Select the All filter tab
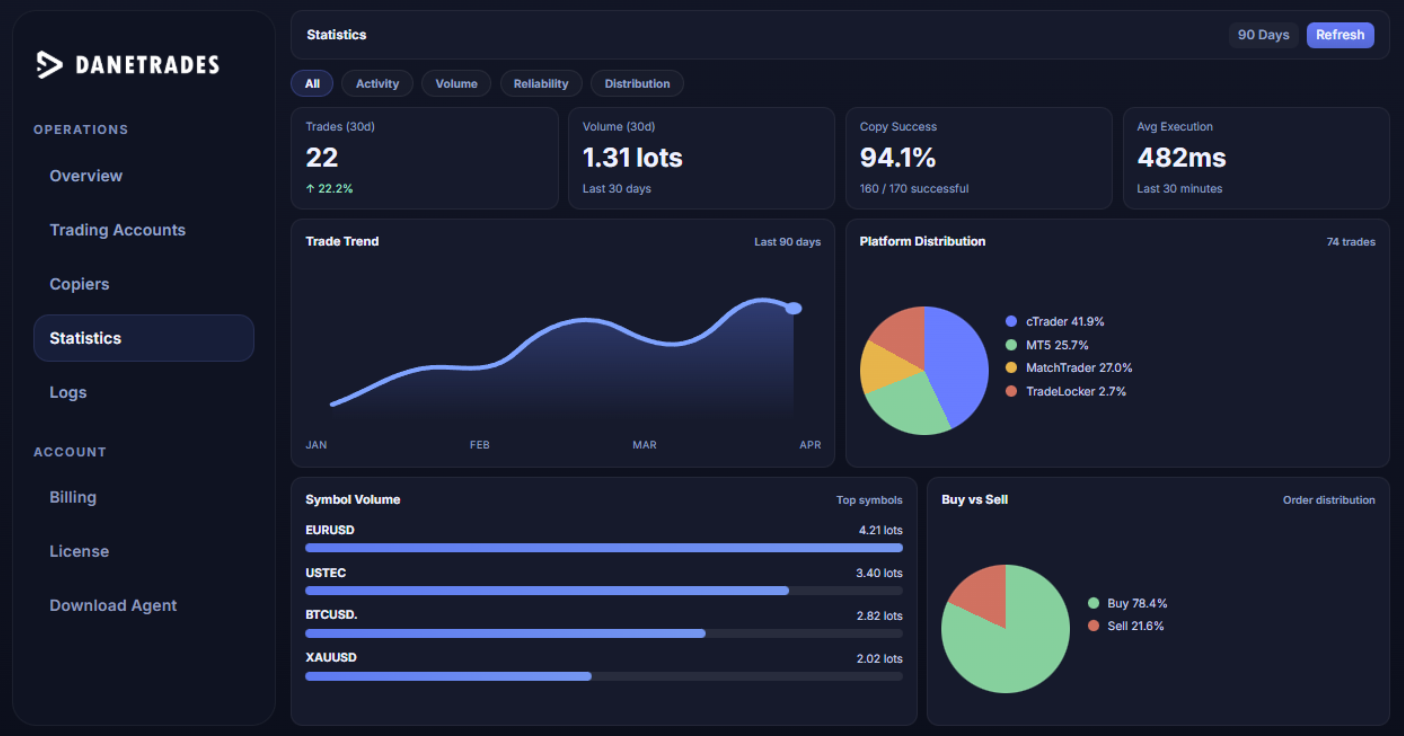1404x736 pixels. [x=312, y=84]
